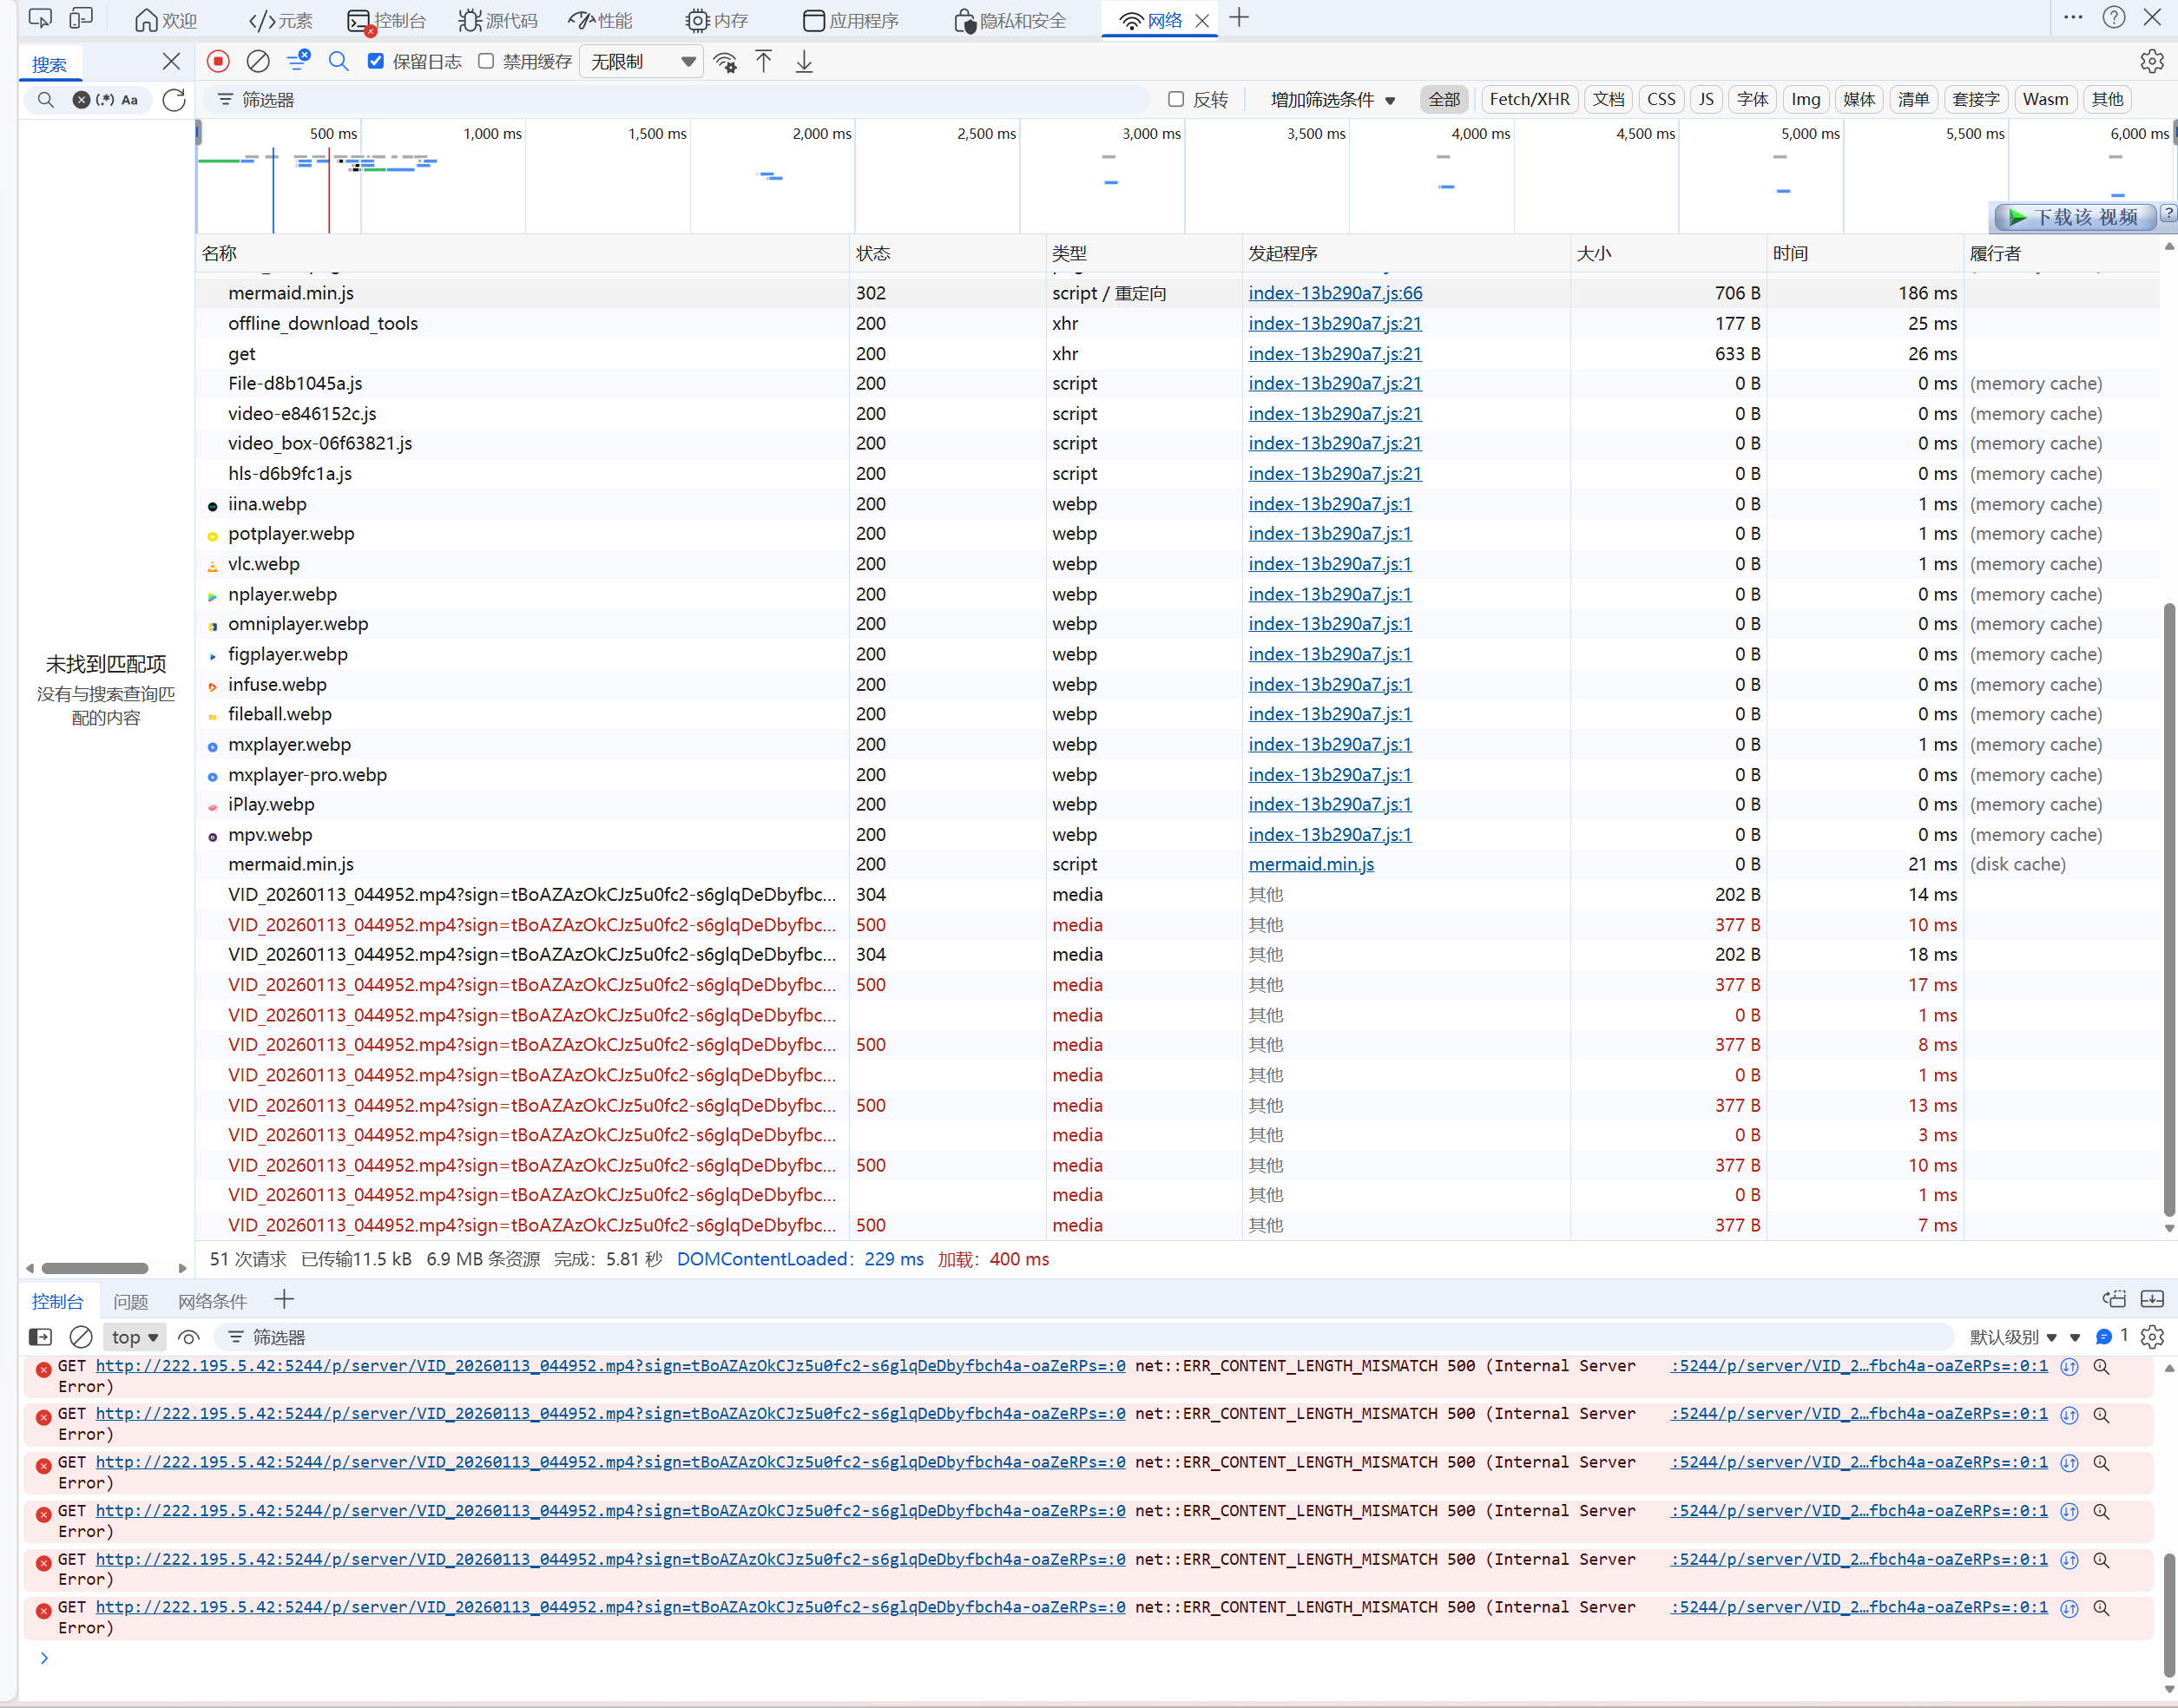Expand the 增加筛选条件 dropdown

[x=1332, y=100]
